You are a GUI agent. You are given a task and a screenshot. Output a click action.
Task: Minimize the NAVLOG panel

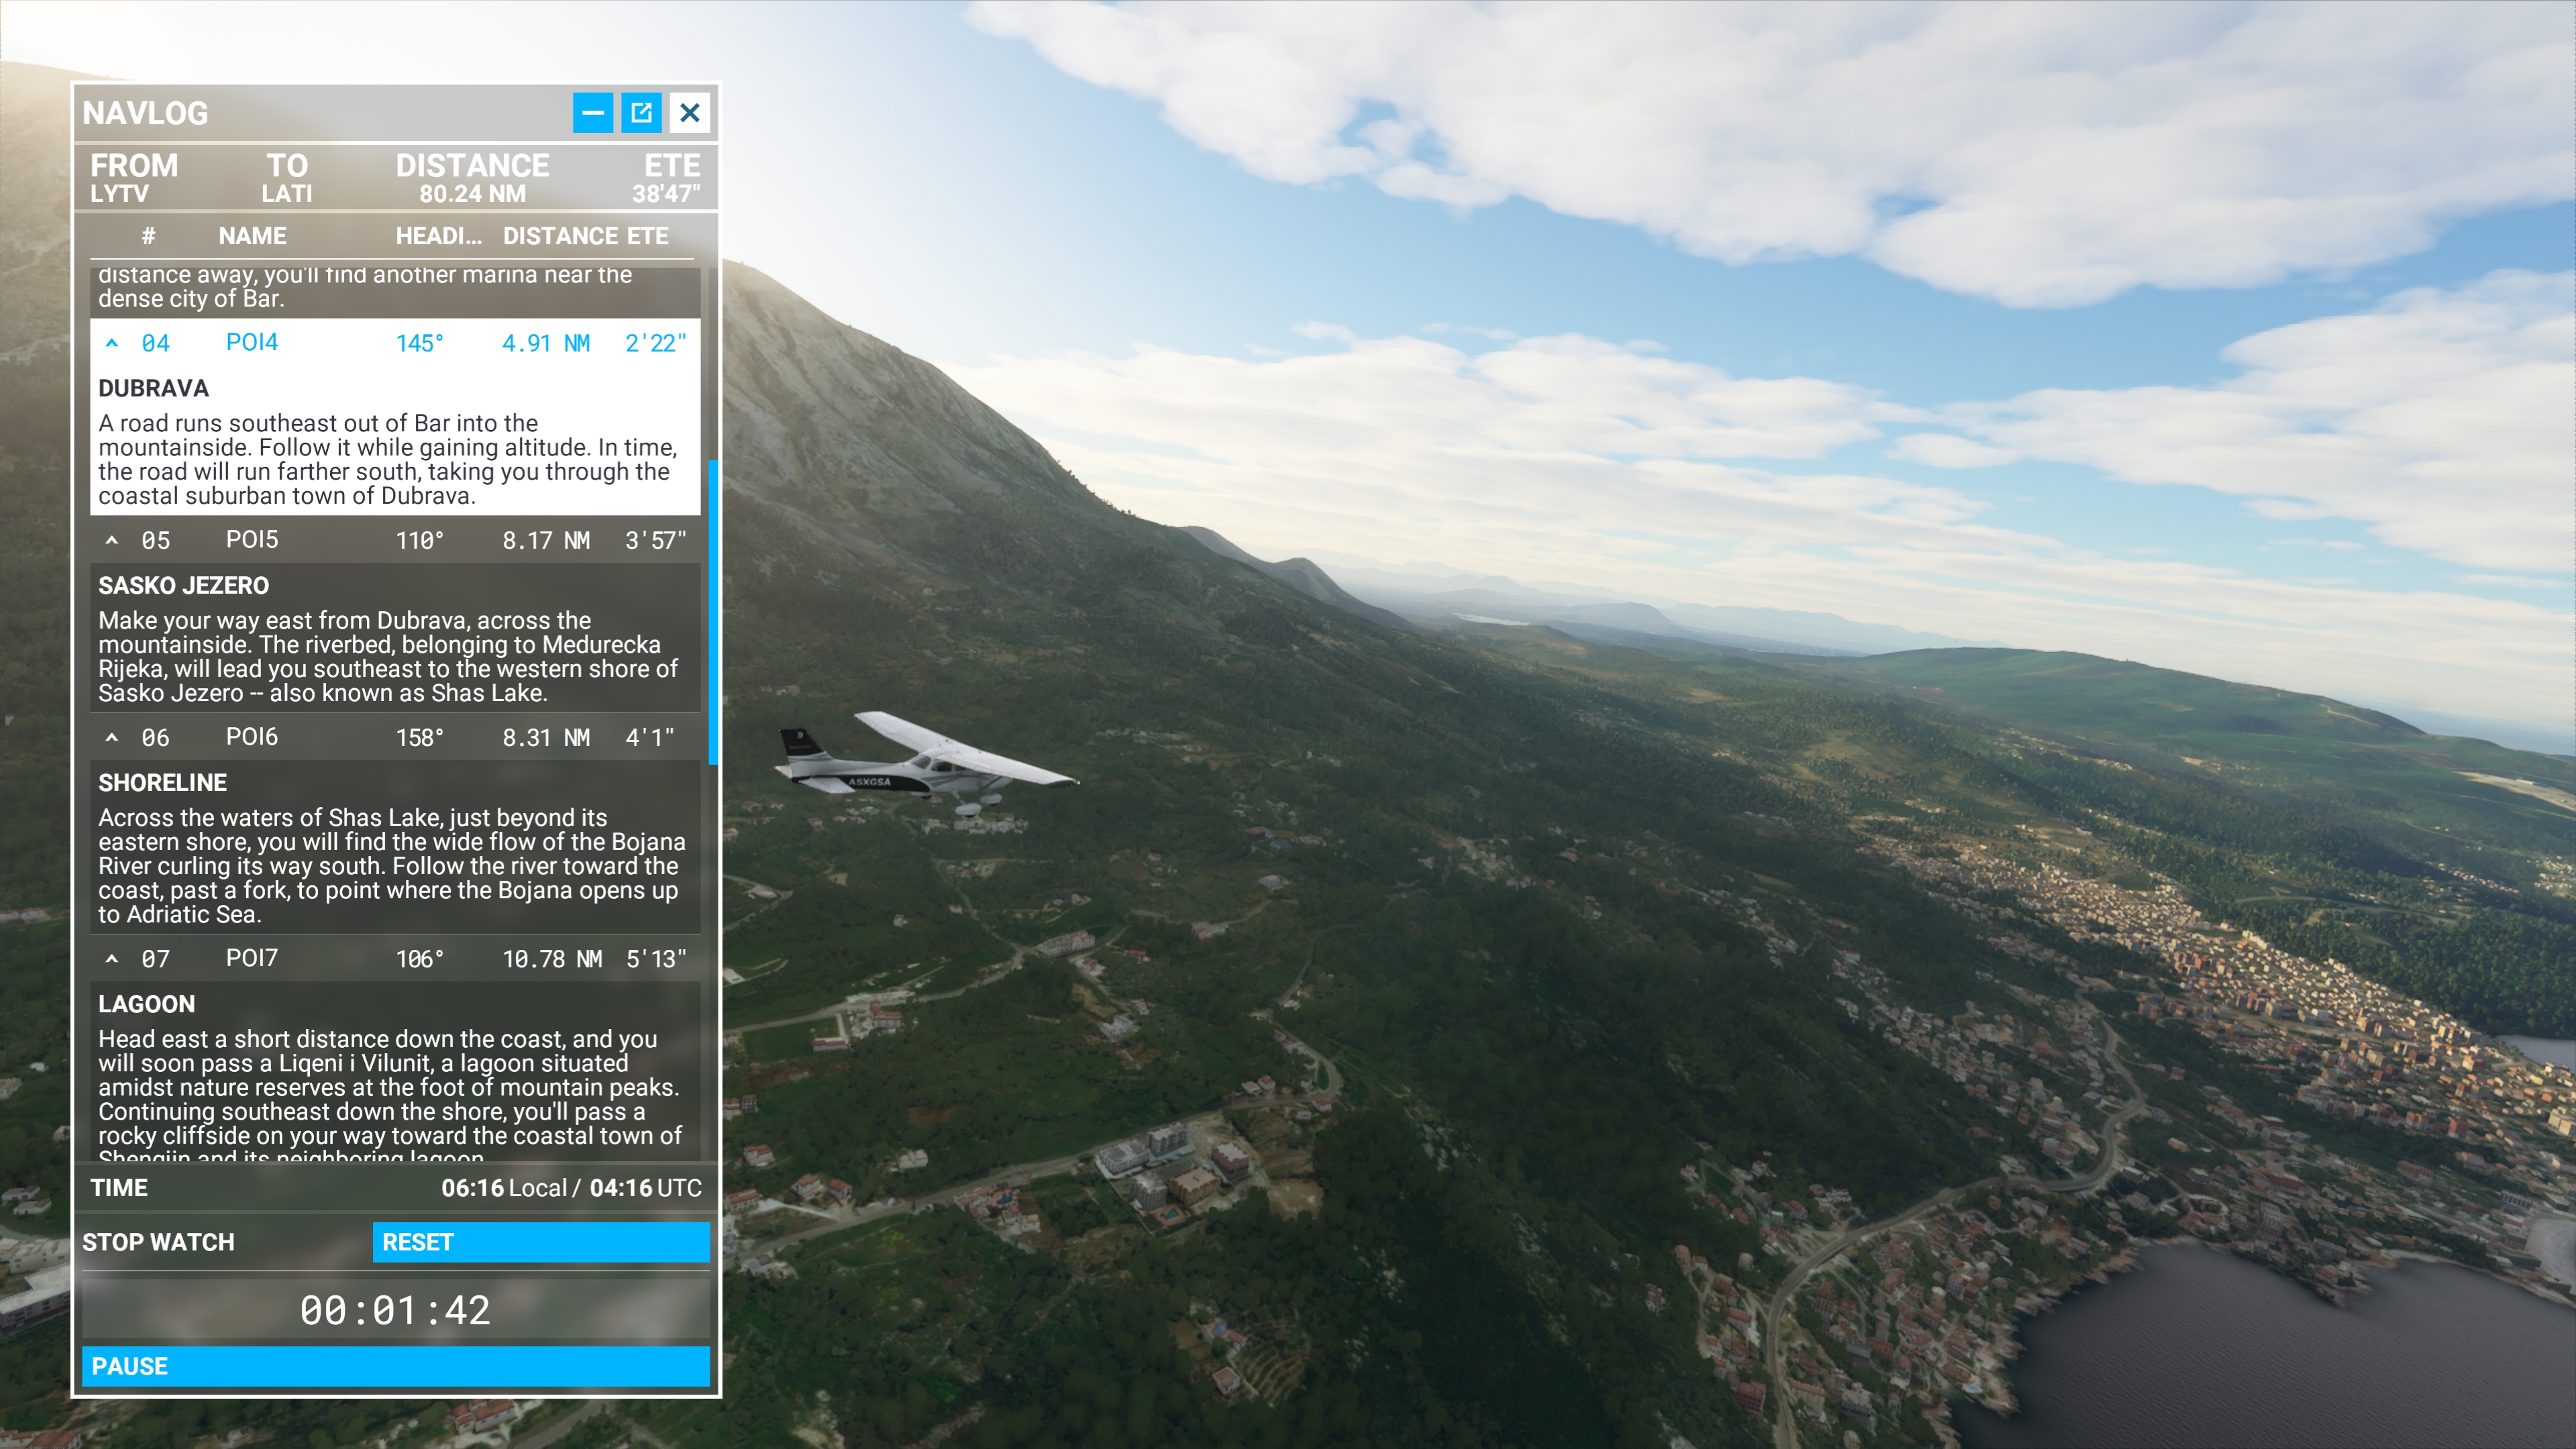[592, 112]
